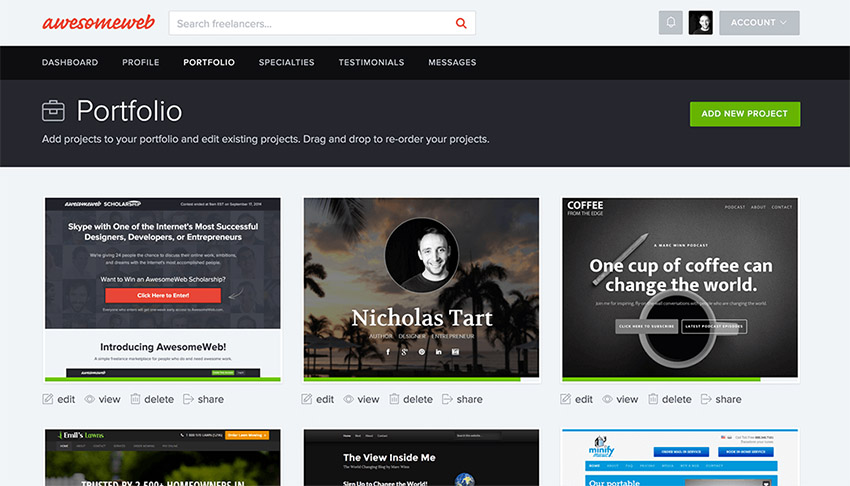Screen dimensions: 850x486
Task: Click share link under Coffee project
Action: click(728, 399)
